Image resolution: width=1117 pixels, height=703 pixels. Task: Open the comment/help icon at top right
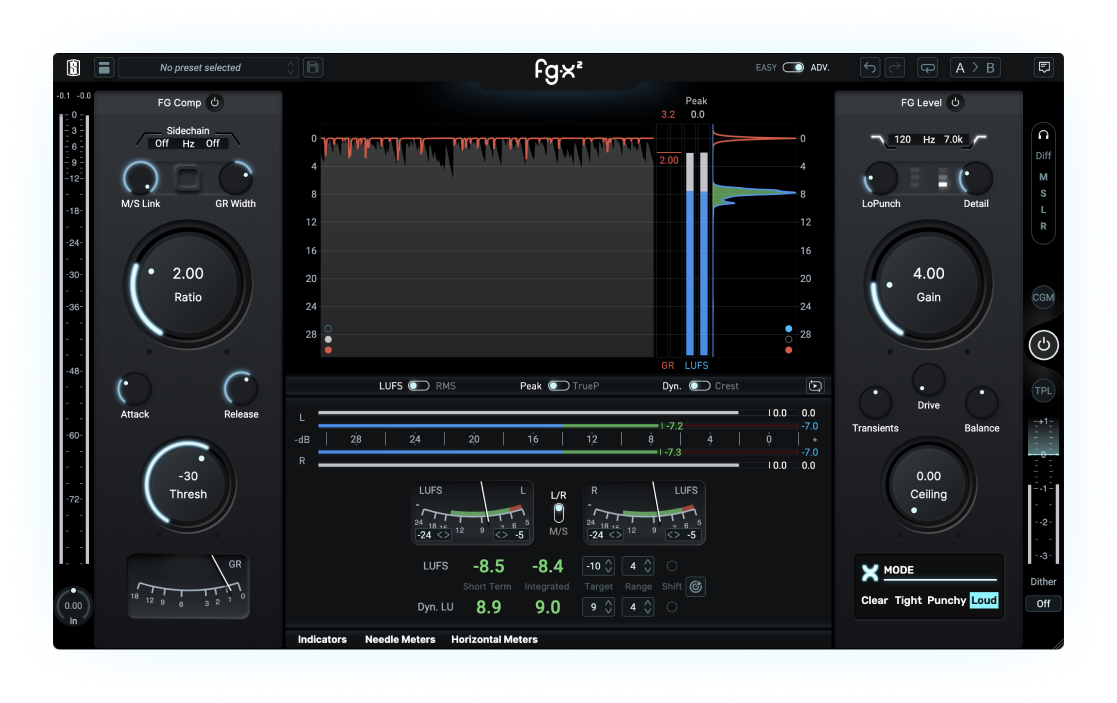(x=1044, y=68)
